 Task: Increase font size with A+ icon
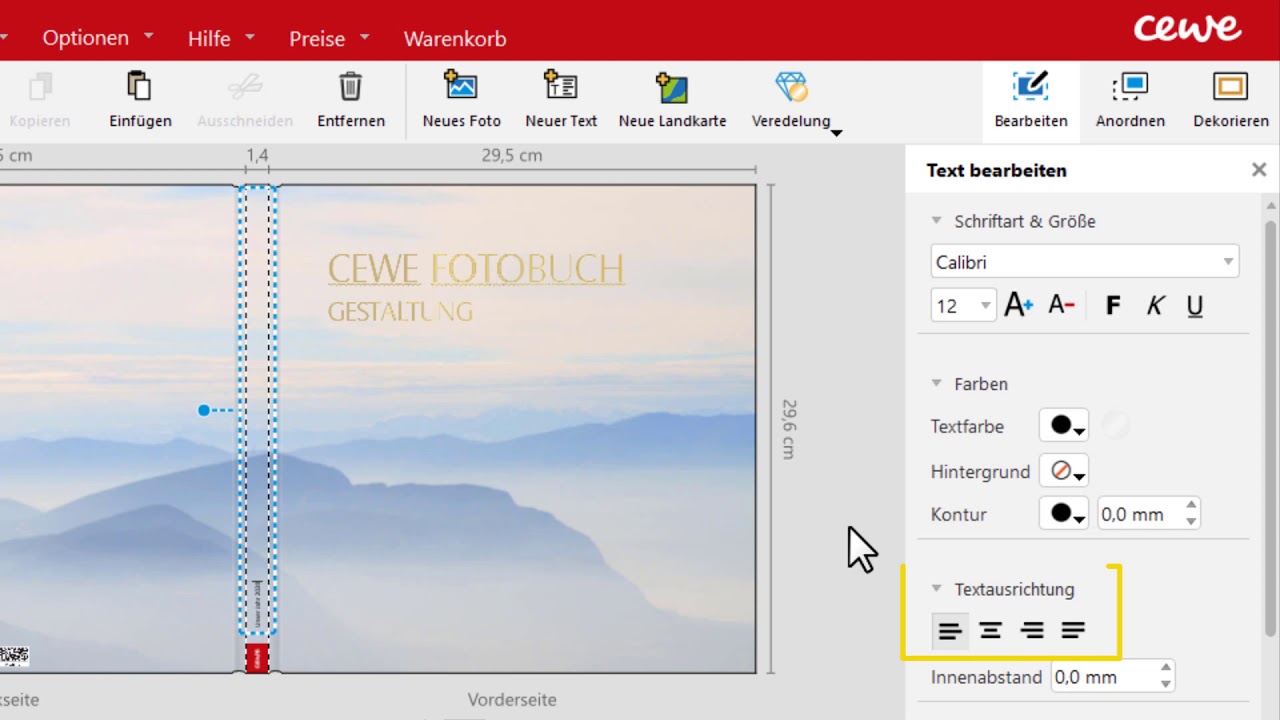click(1018, 306)
